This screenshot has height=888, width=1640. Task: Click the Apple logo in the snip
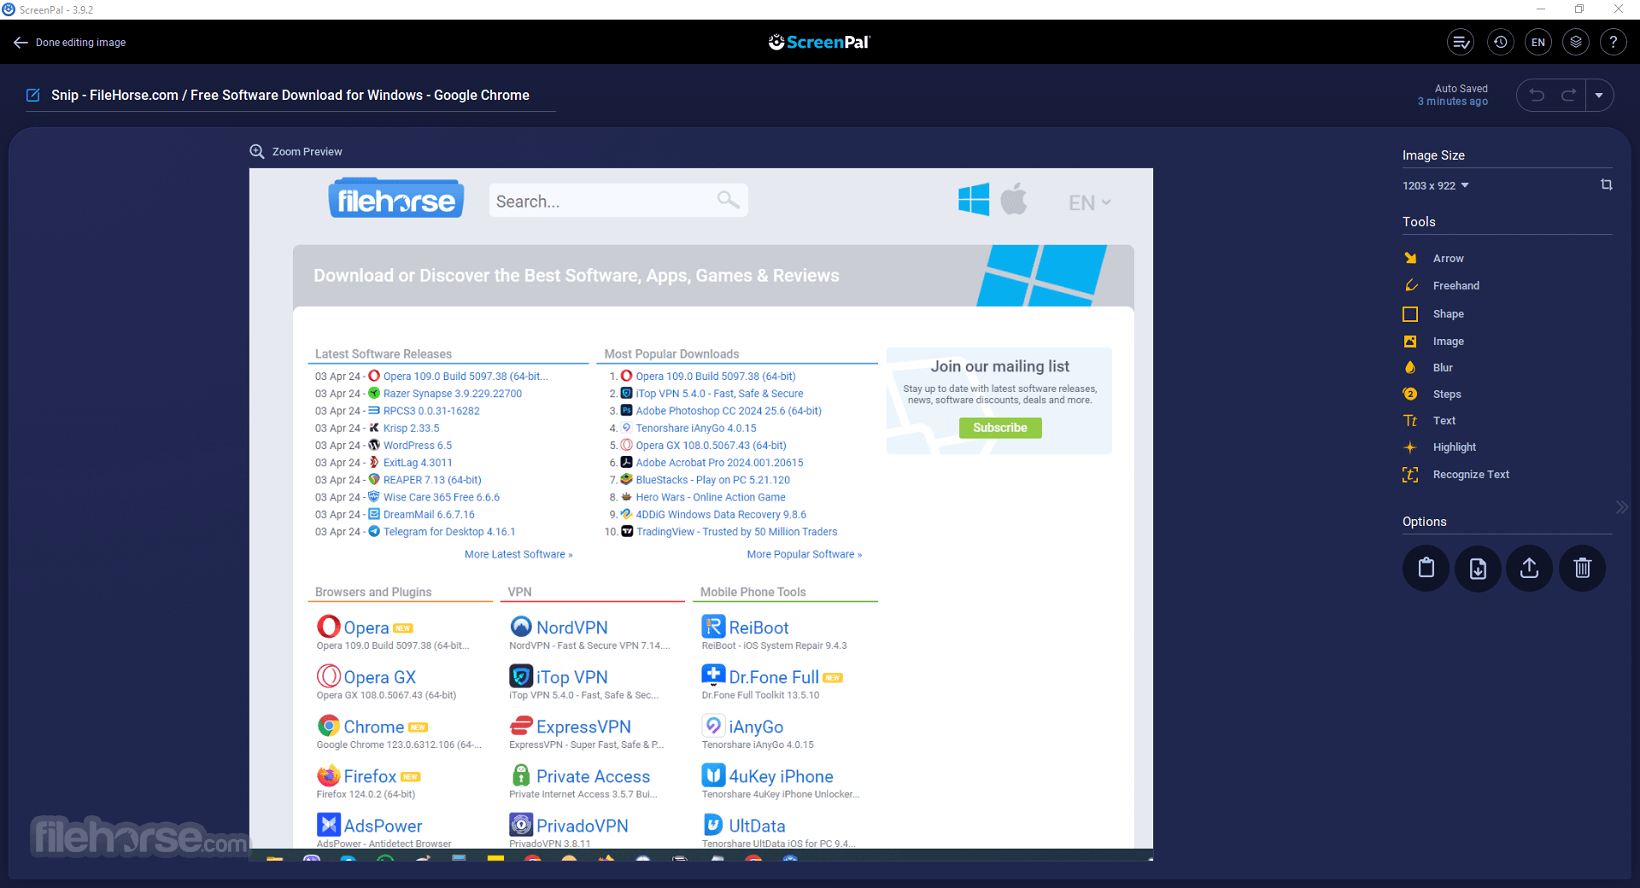click(x=1014, y=199)
